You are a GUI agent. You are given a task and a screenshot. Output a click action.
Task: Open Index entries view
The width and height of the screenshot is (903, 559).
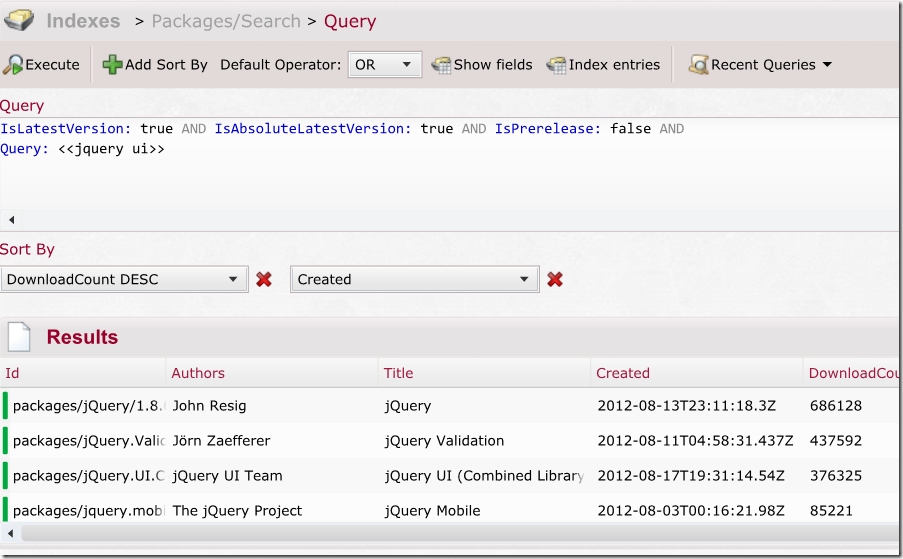pyautogui.click(x=603, y=64)
